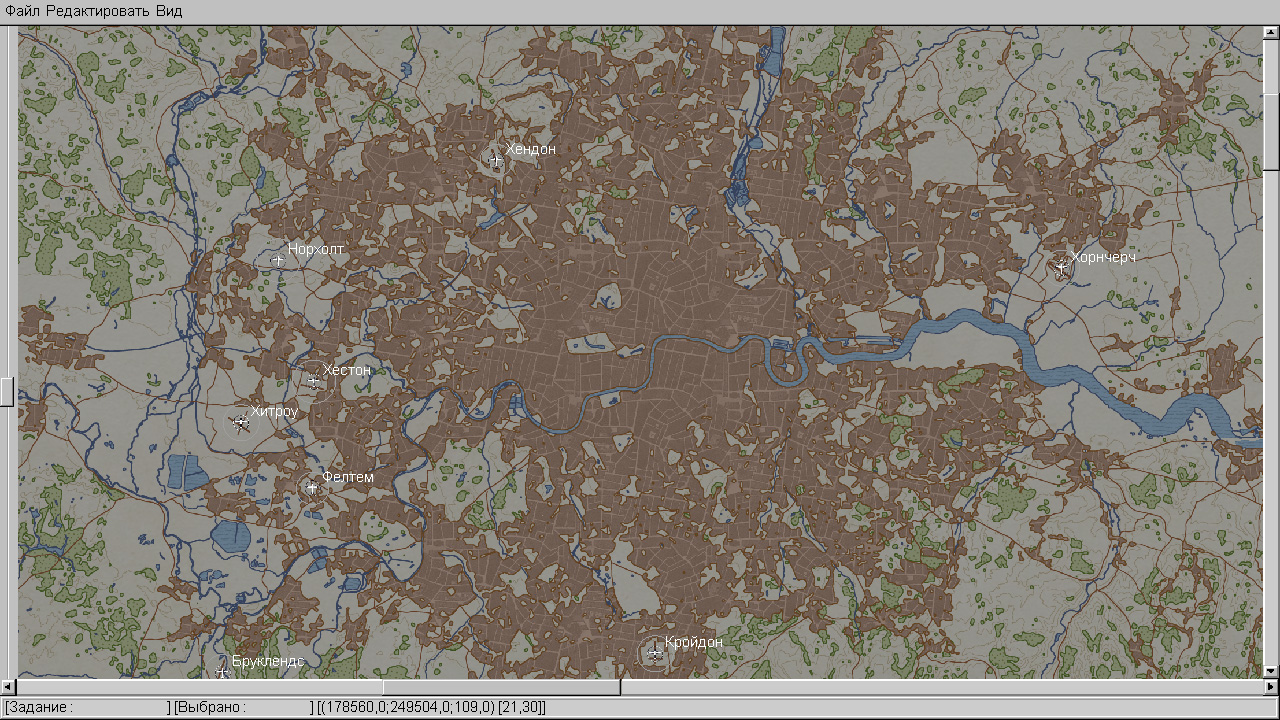The image size is (1280, 720).
Task: Click the vertical scrollbar up arrow
Action: pyautogui.click(x=1271, y=33)
